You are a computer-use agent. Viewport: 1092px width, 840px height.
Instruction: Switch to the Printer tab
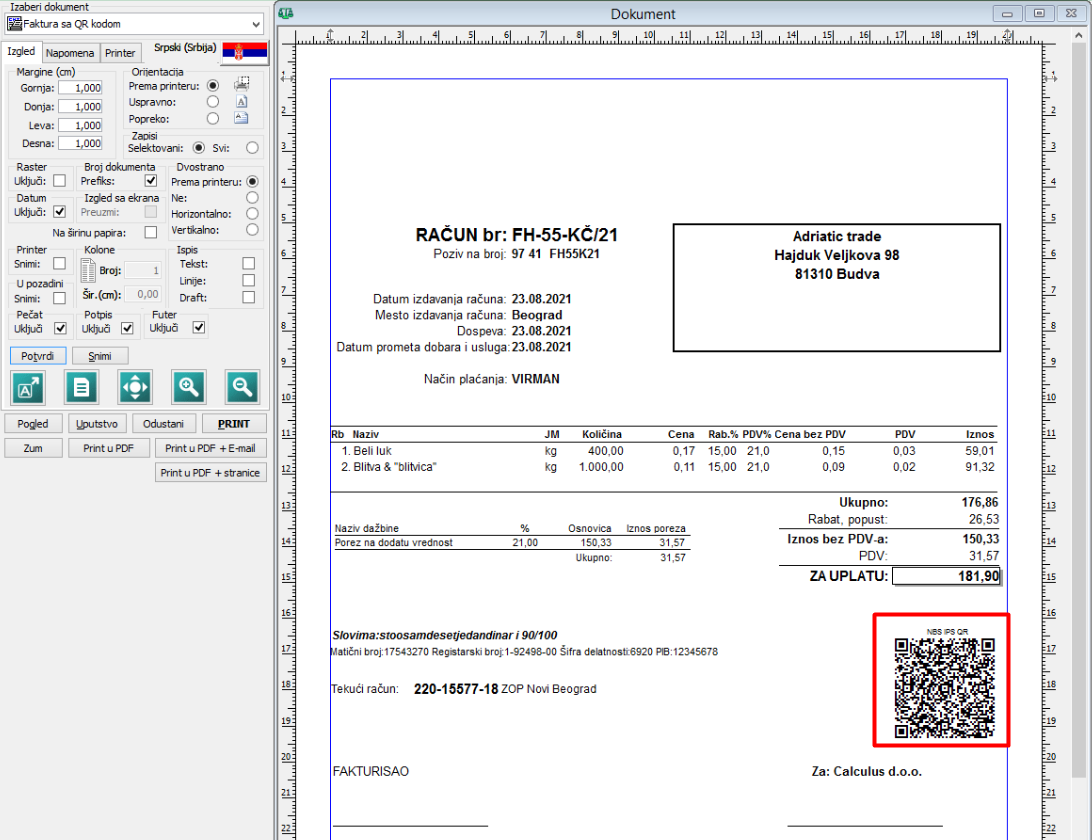click(120, 53)
